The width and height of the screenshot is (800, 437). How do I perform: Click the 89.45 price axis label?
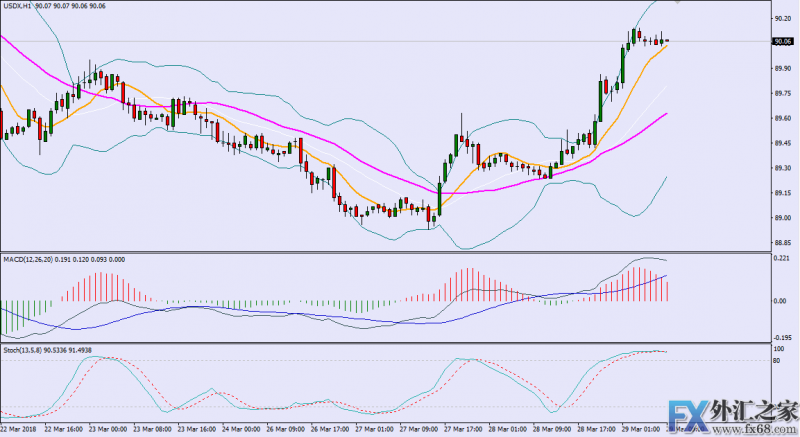click(x=783, y=143)
